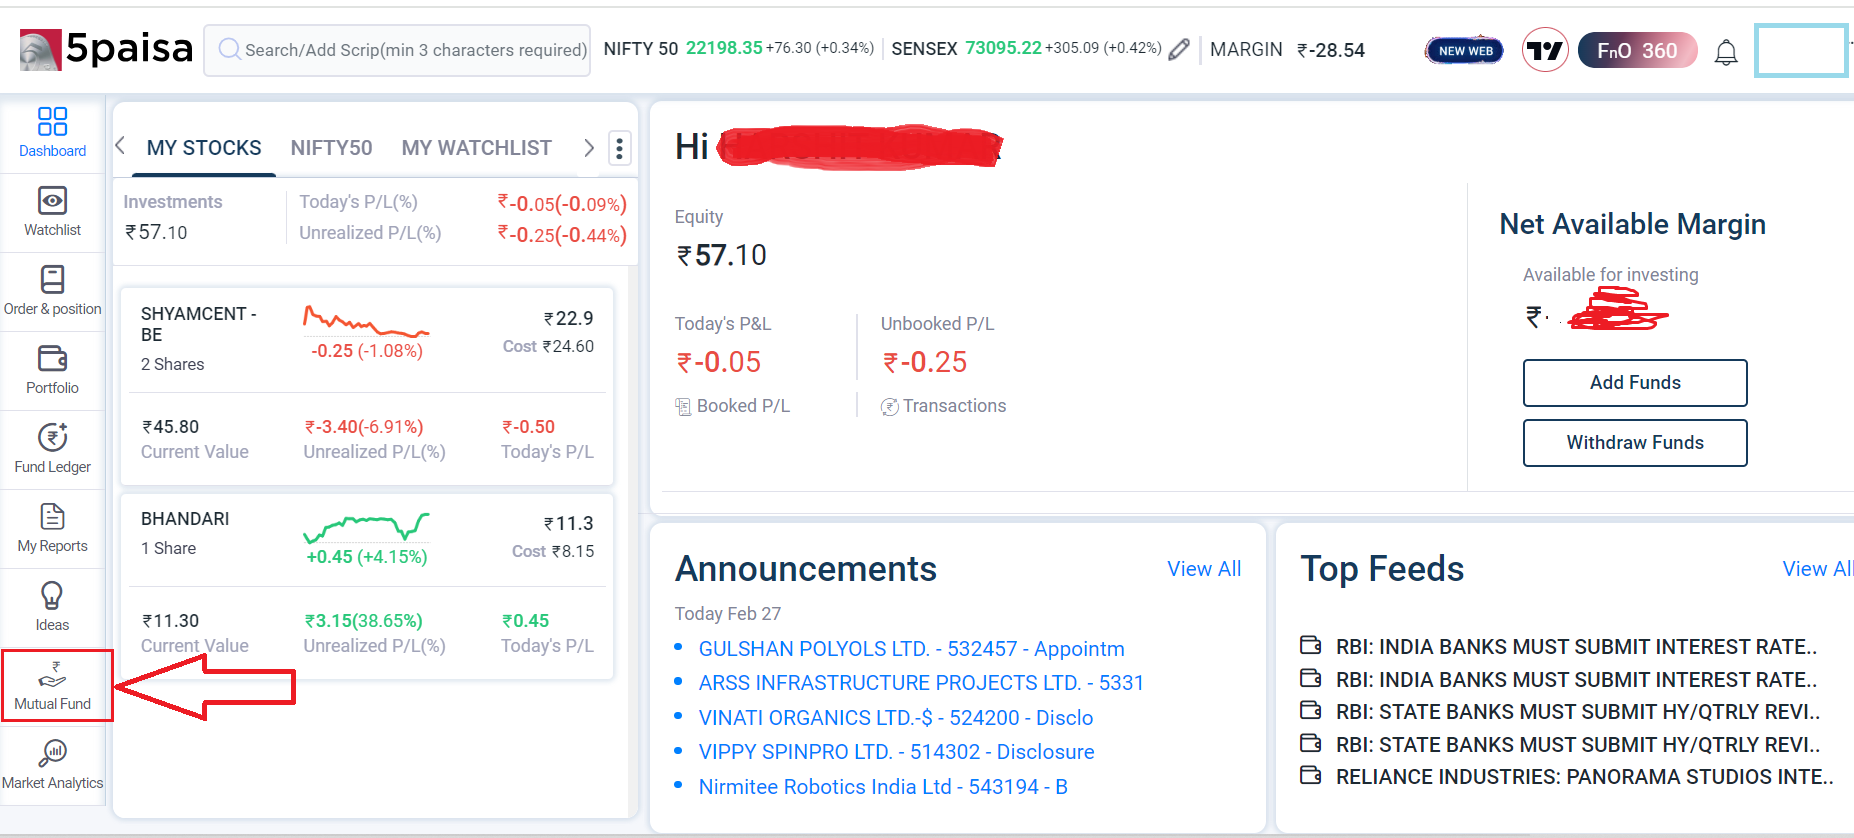Open Market Analytics in sidebar
Image resolution: width=1854 pixels, height=838 pixels.
point(52,764)
